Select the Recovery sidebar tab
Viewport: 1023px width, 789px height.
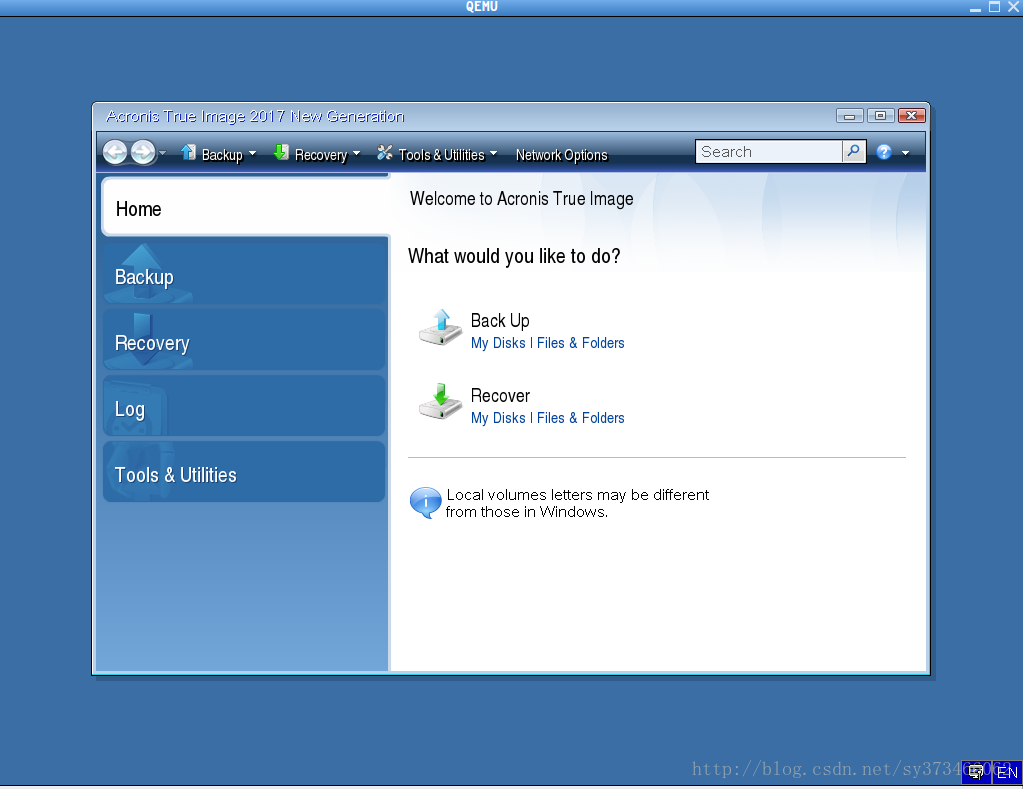pyautogui.click(x=244, y=340)
